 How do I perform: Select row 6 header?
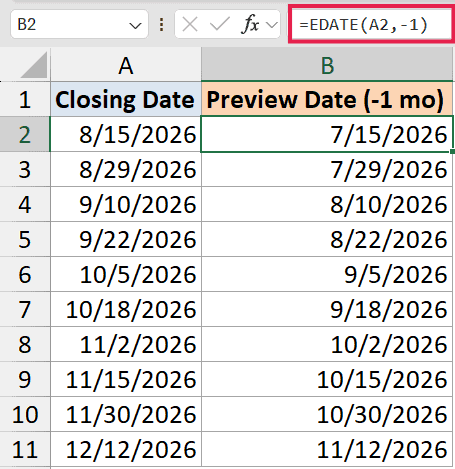(x=25, y=274)
